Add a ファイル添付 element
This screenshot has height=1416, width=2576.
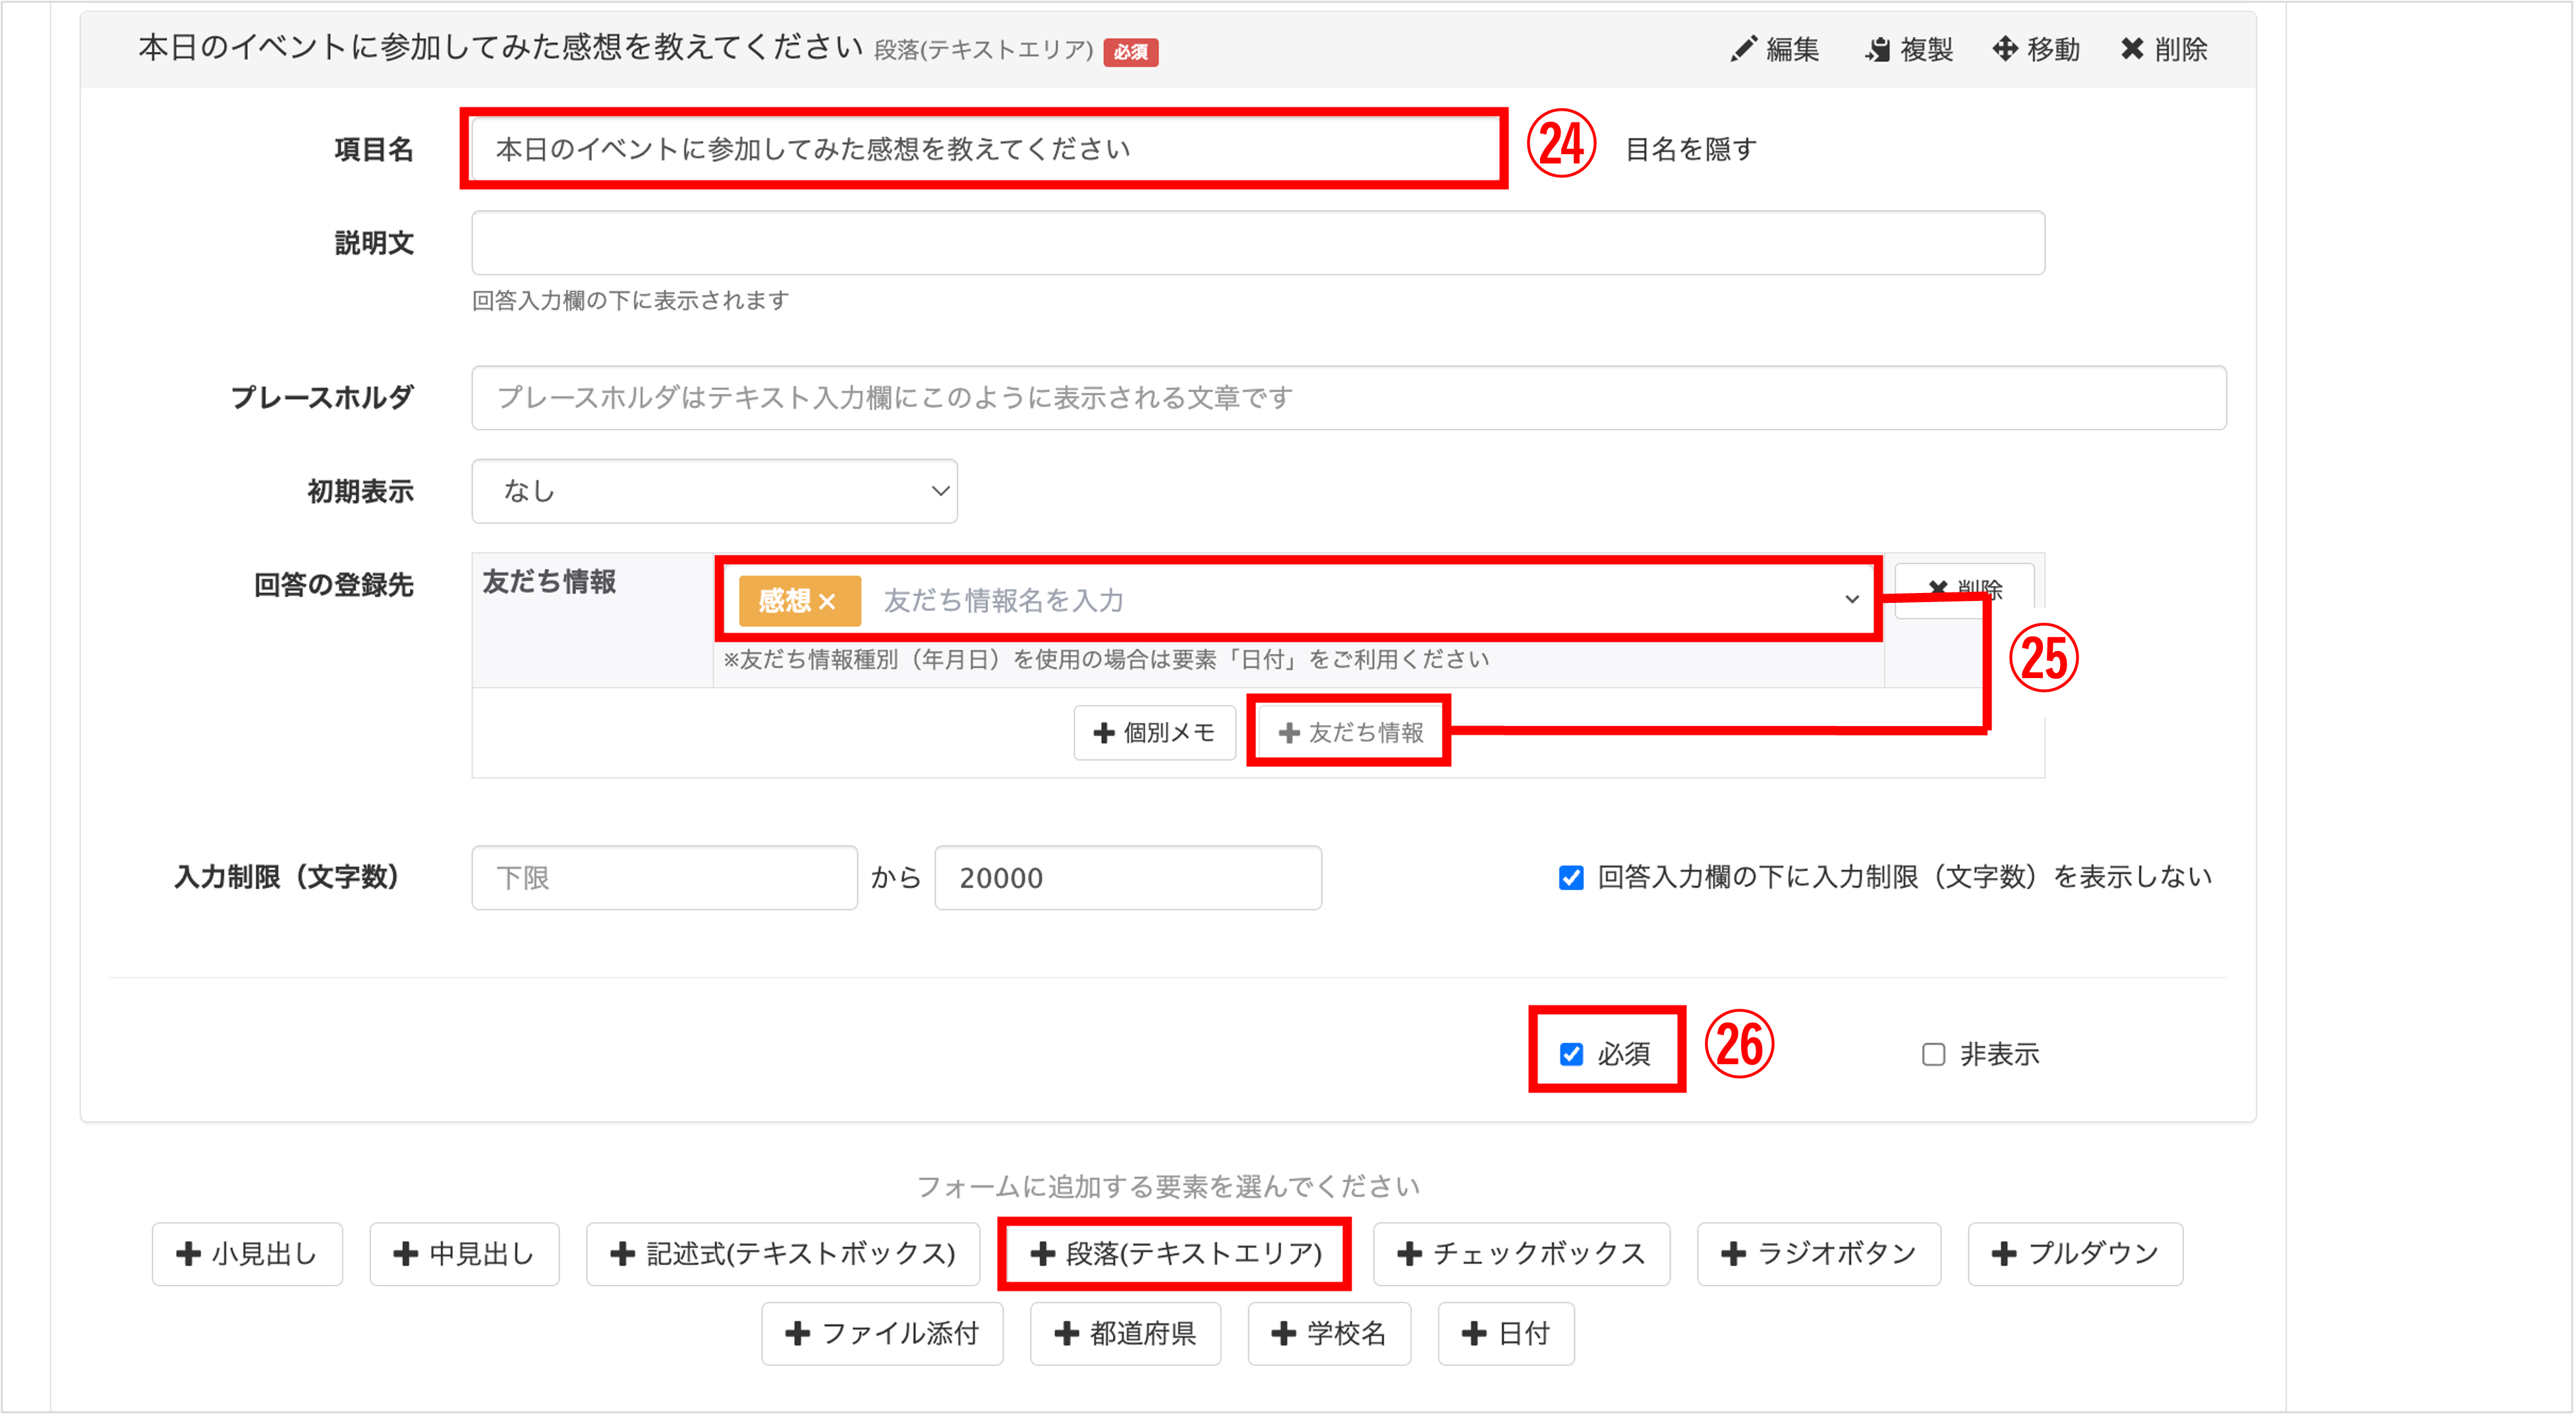(882, 1334)
